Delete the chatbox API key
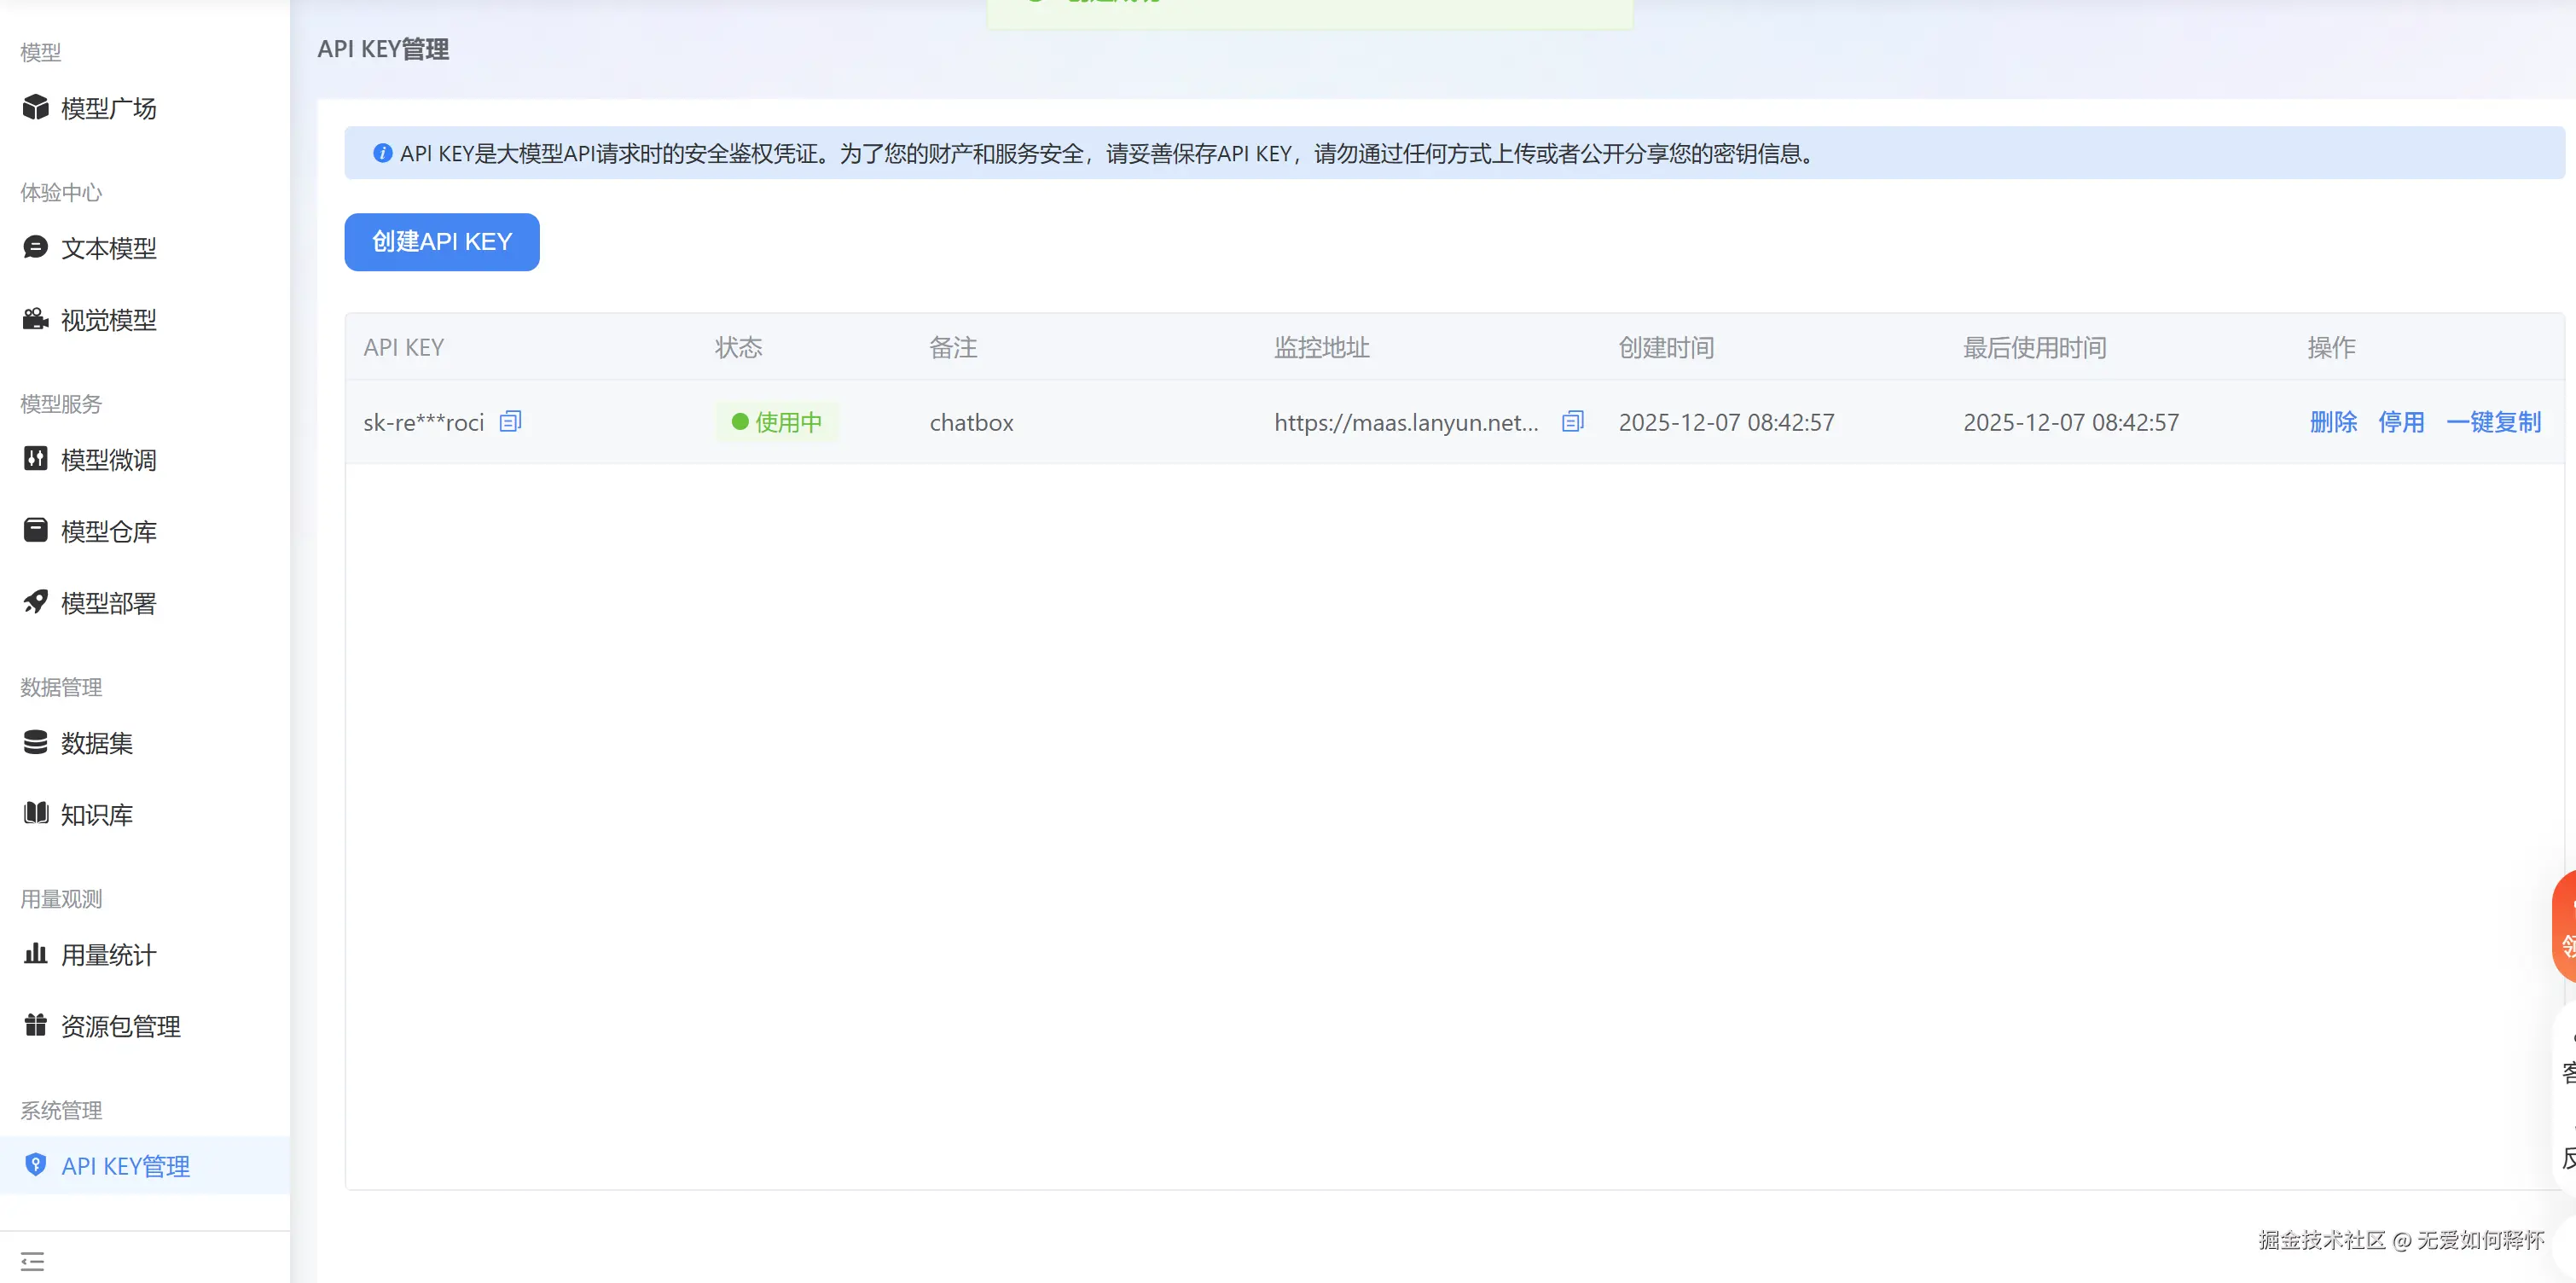This screenshot has height=1283, width=2576. [2333, 422]
